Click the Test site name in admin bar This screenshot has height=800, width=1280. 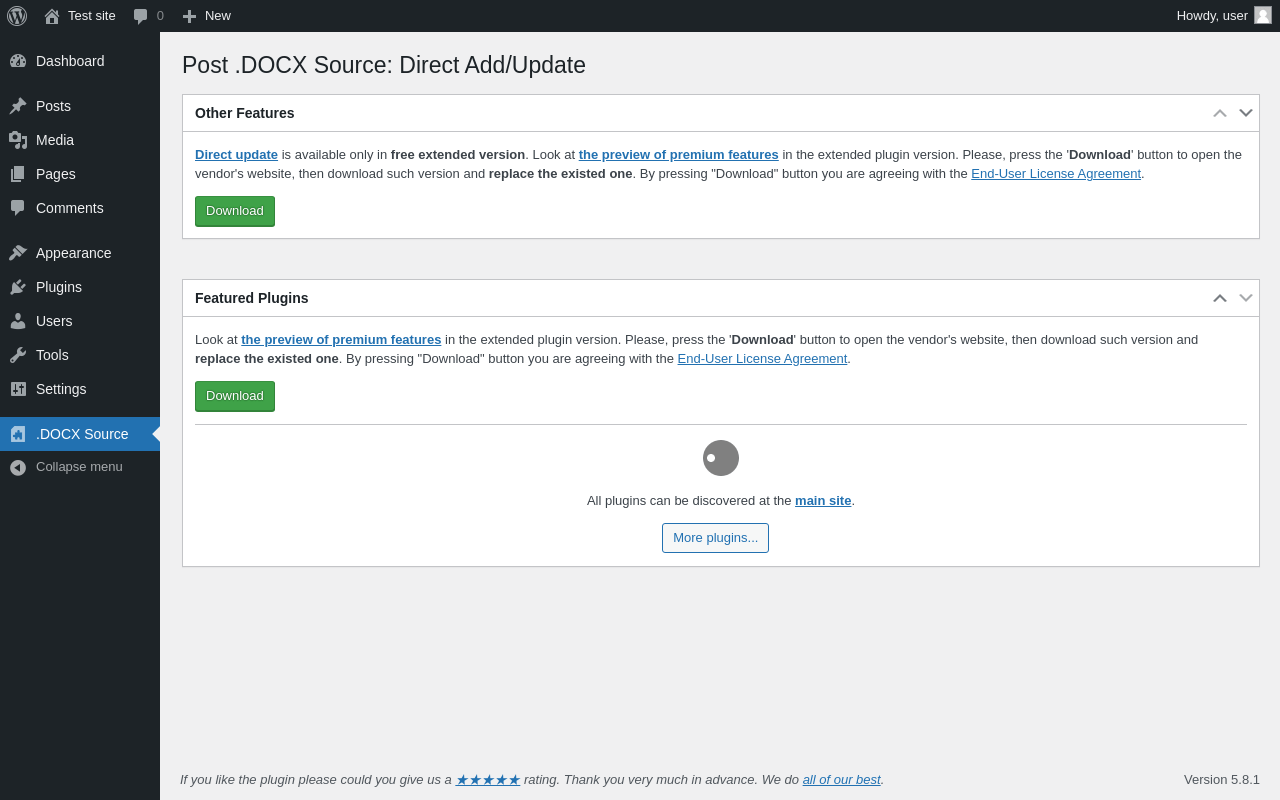click(x=92, y=16)
